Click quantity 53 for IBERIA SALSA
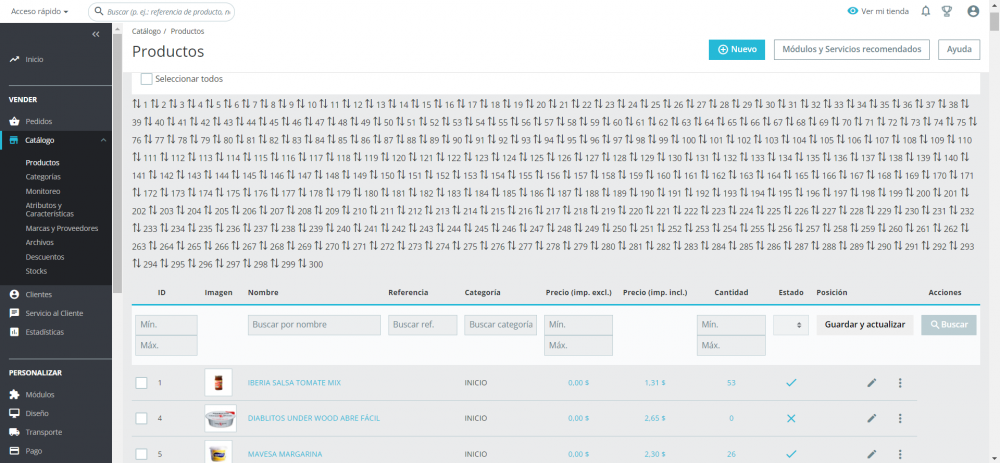The image size is (1000, 463). 731,383
